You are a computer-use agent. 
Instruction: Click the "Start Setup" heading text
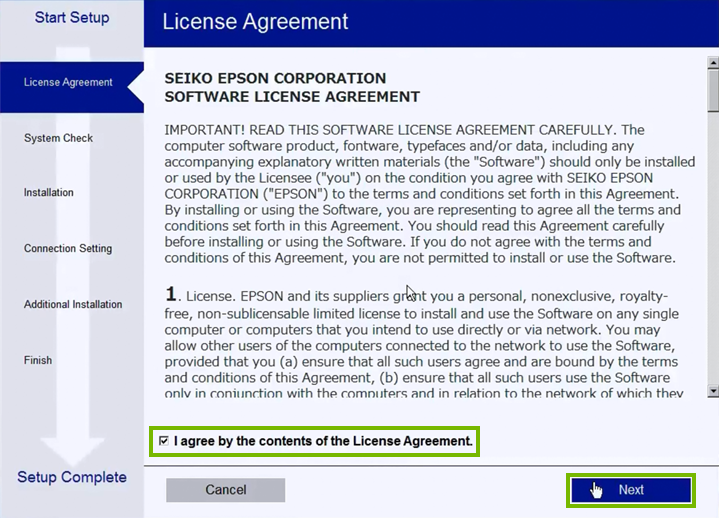click(72, 17)
